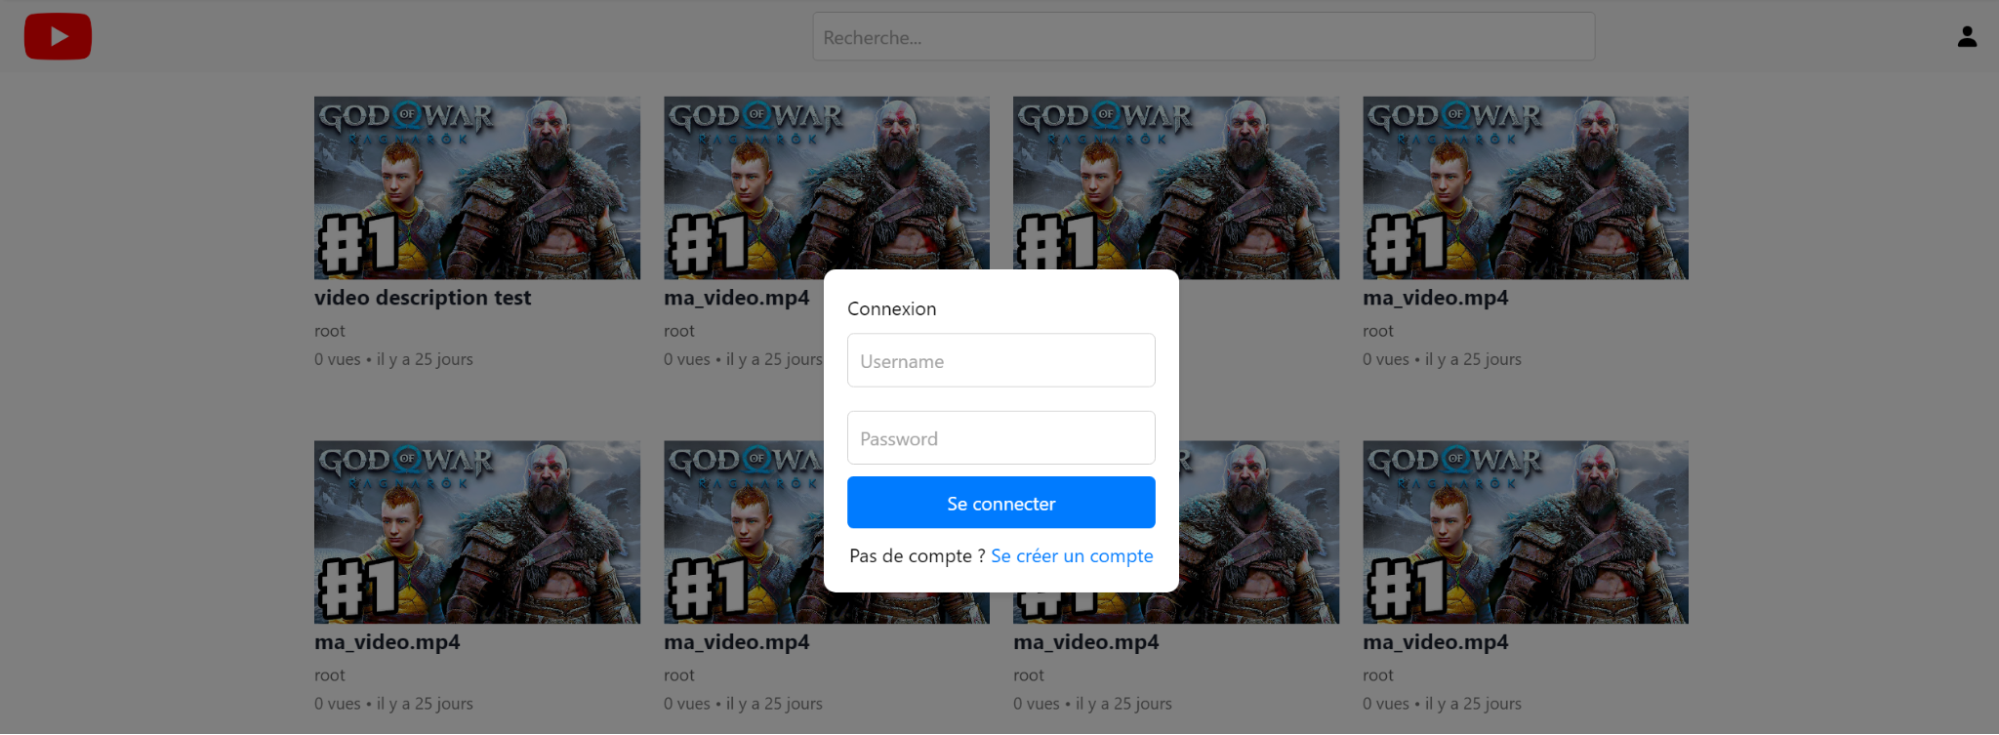Screen dimensions: 1999x735
Task: Click ma_video.mp4 title of top row's last video
Action: click(x=1434, y=298)
